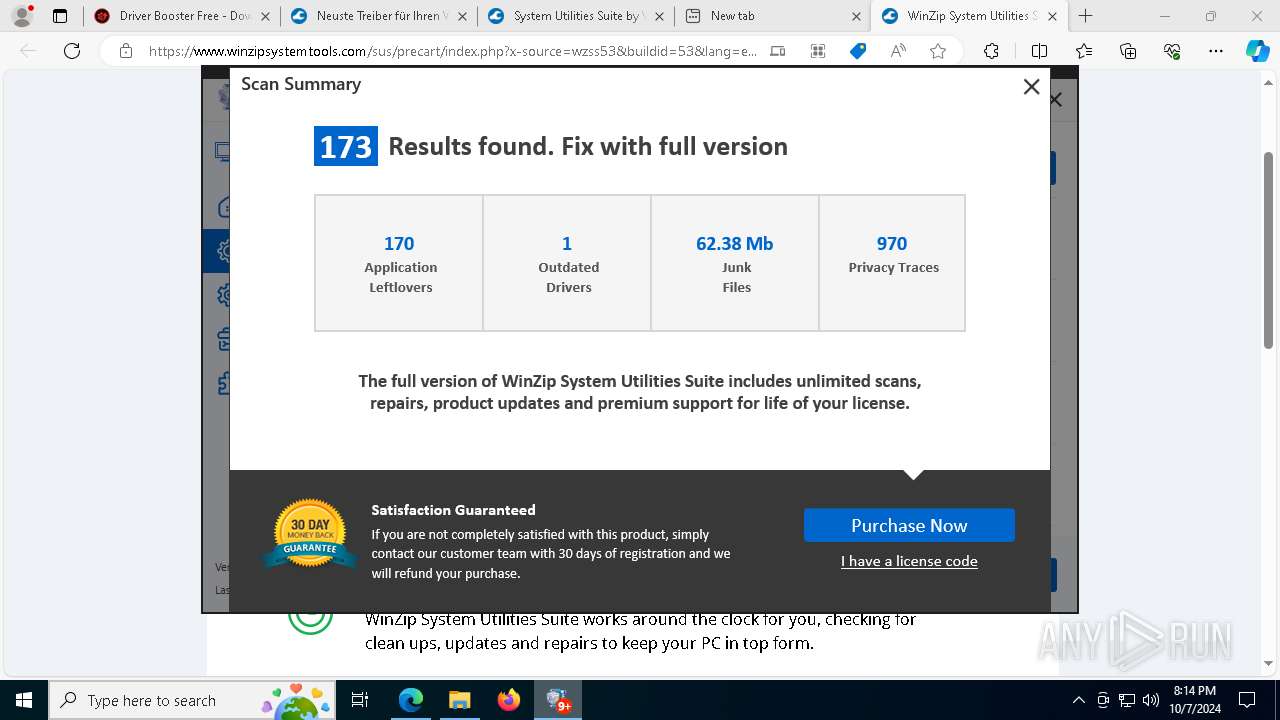Click the Satisfaction Guaranteed heading

(453, 510)
